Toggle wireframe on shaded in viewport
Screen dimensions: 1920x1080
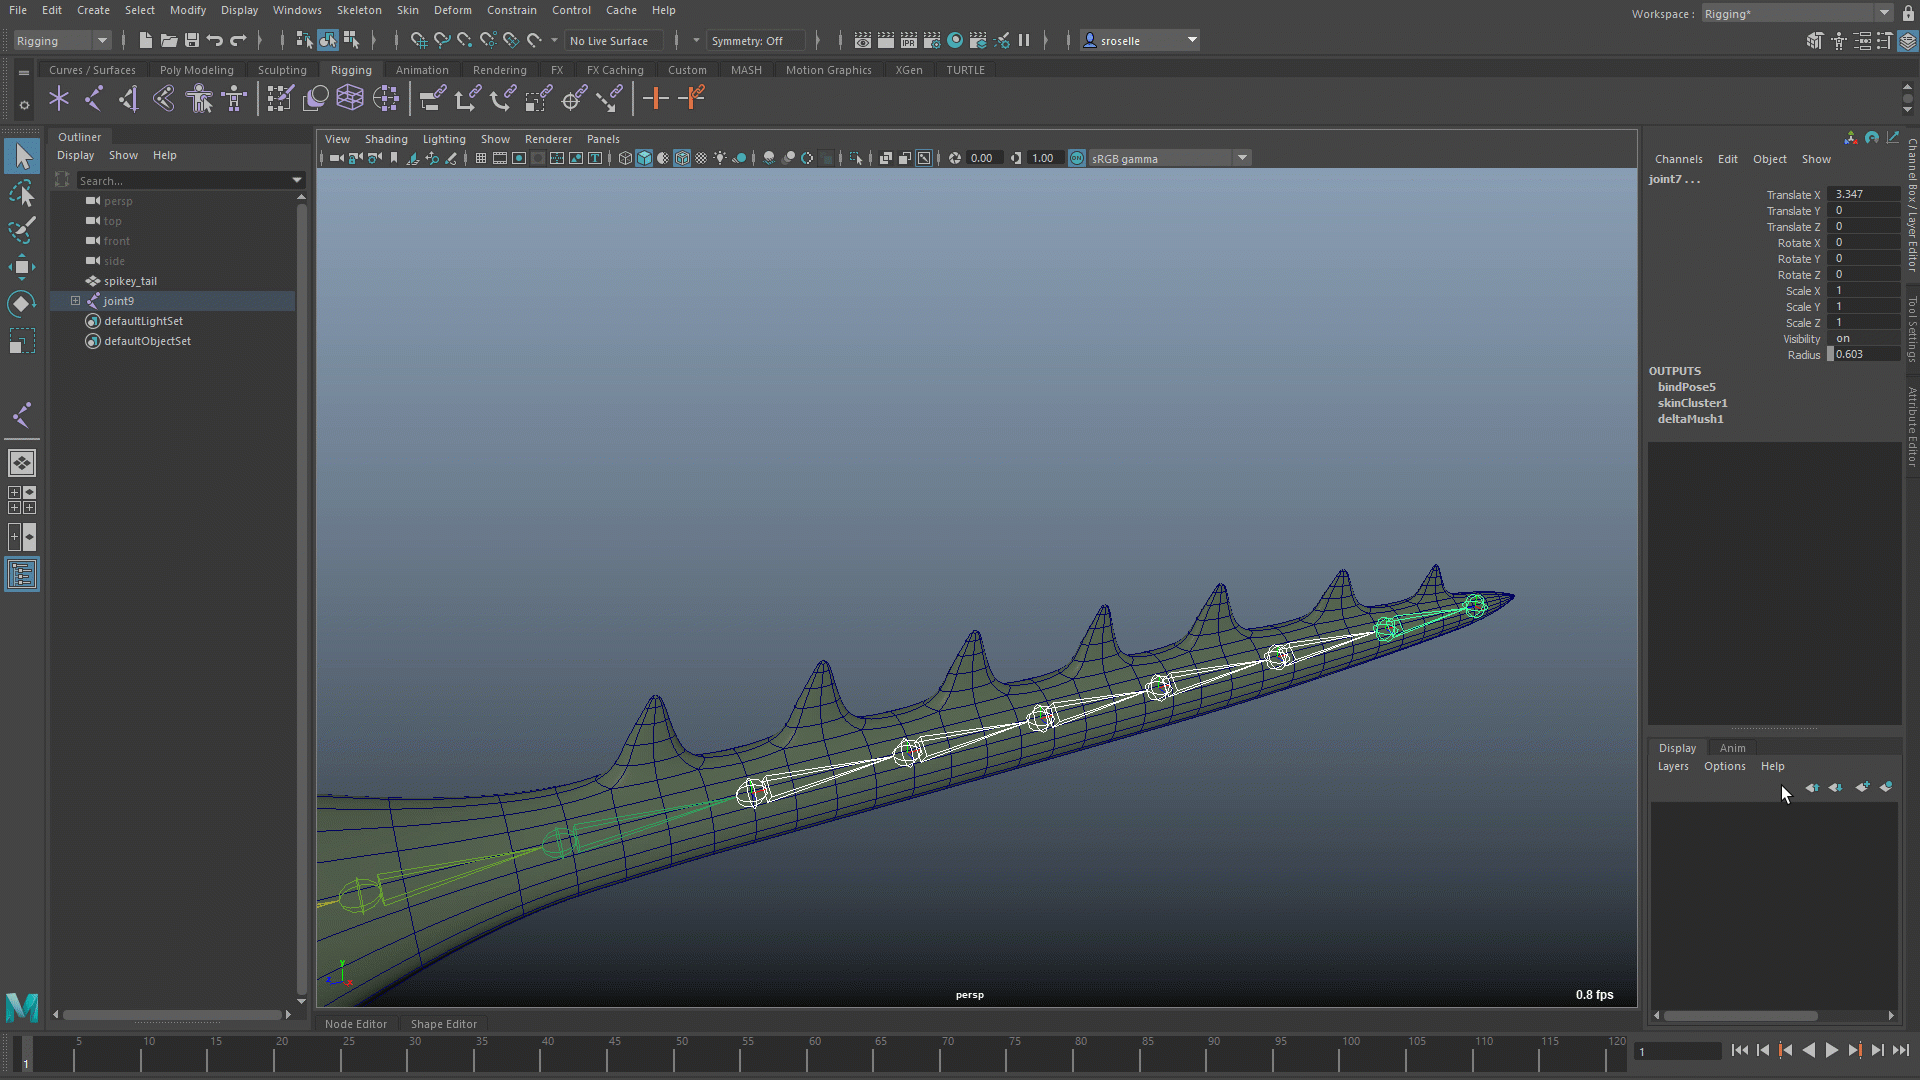pos(681,158)
